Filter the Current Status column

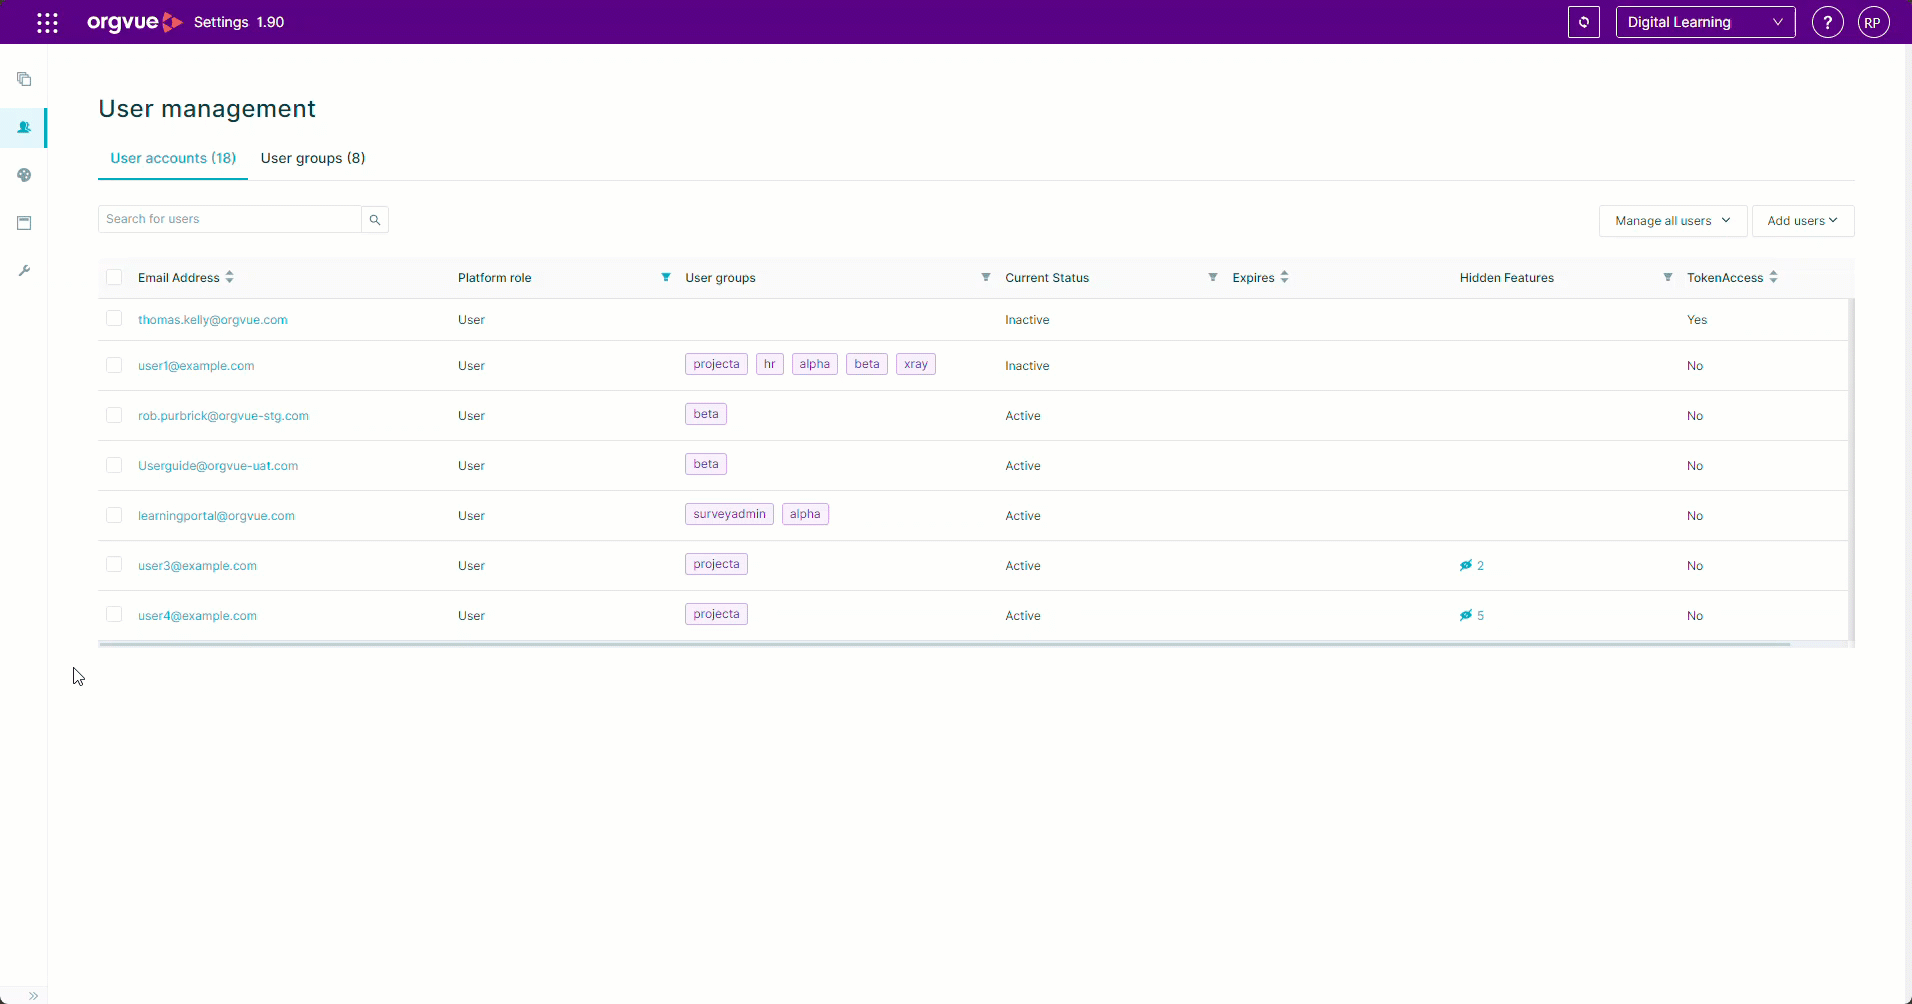click(1213, 277)
